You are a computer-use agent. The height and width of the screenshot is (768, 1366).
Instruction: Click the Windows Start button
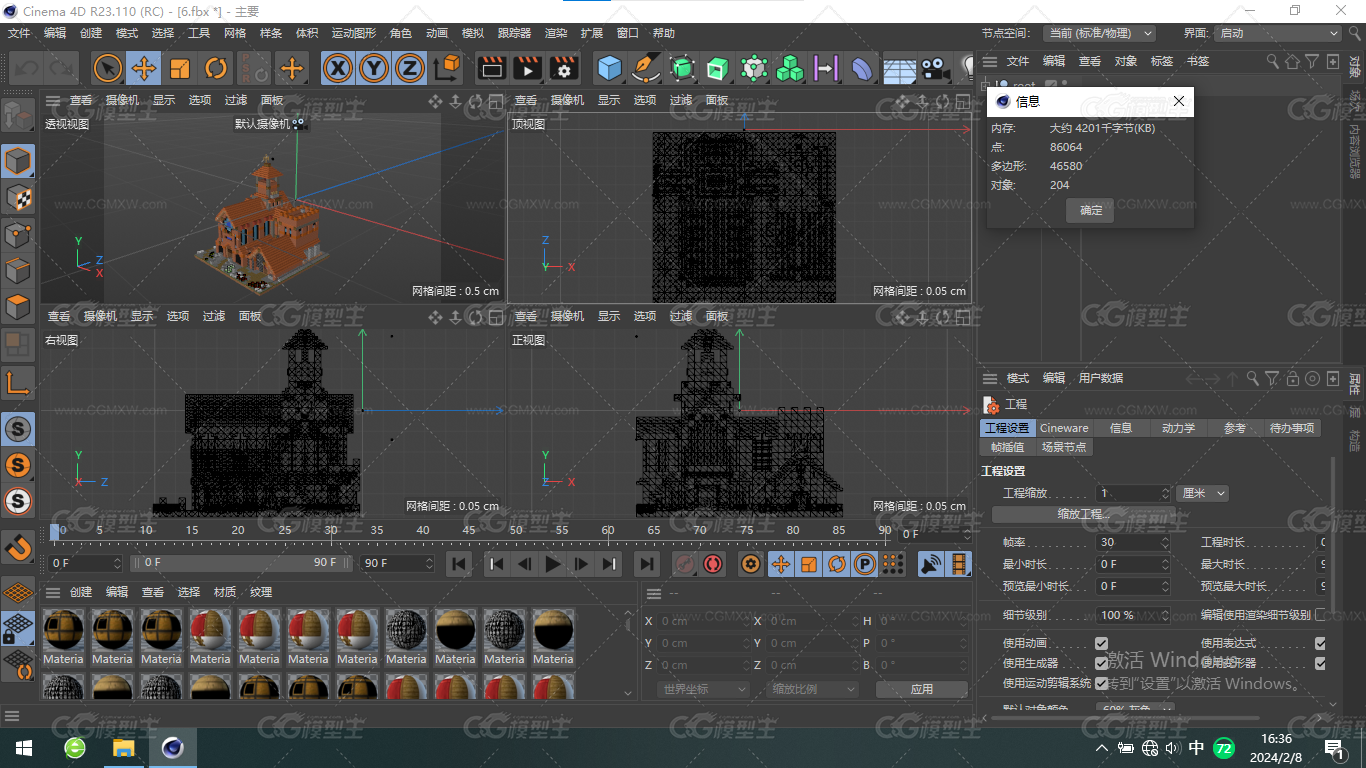point(24,748)
